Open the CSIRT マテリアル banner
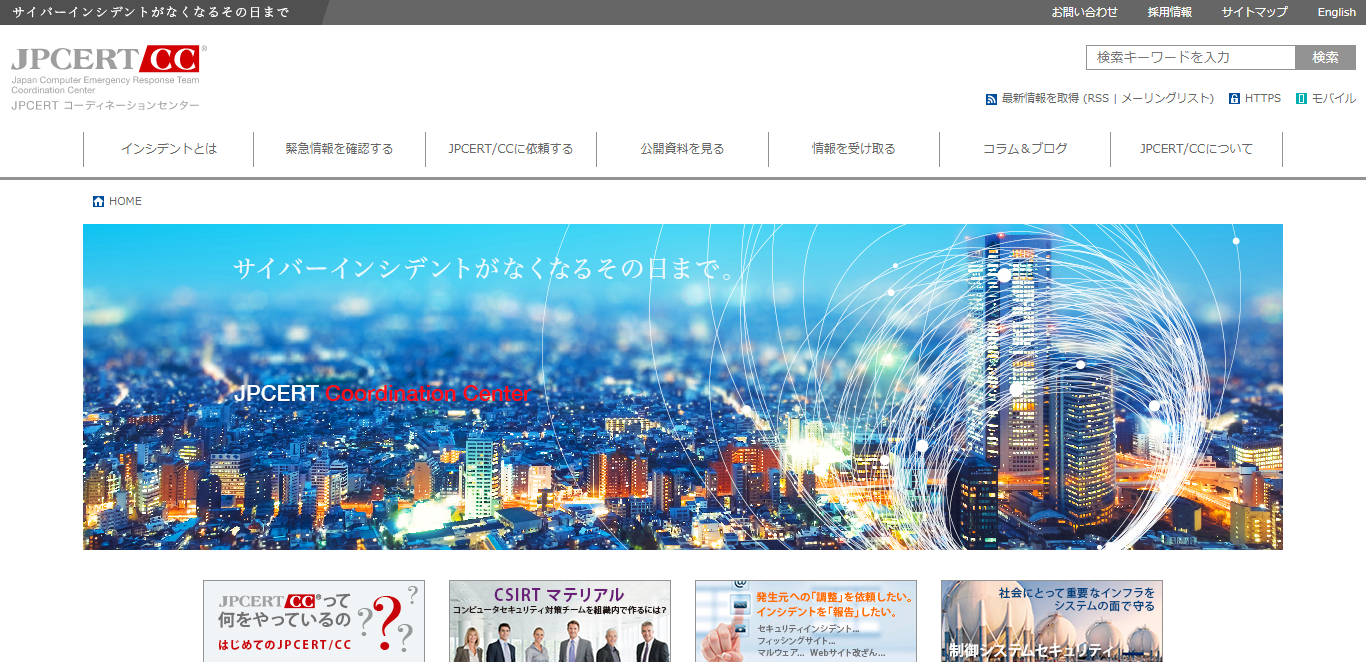Image resolution: width=1366 pixels, height=662 pixels. [x=560, y=621]
